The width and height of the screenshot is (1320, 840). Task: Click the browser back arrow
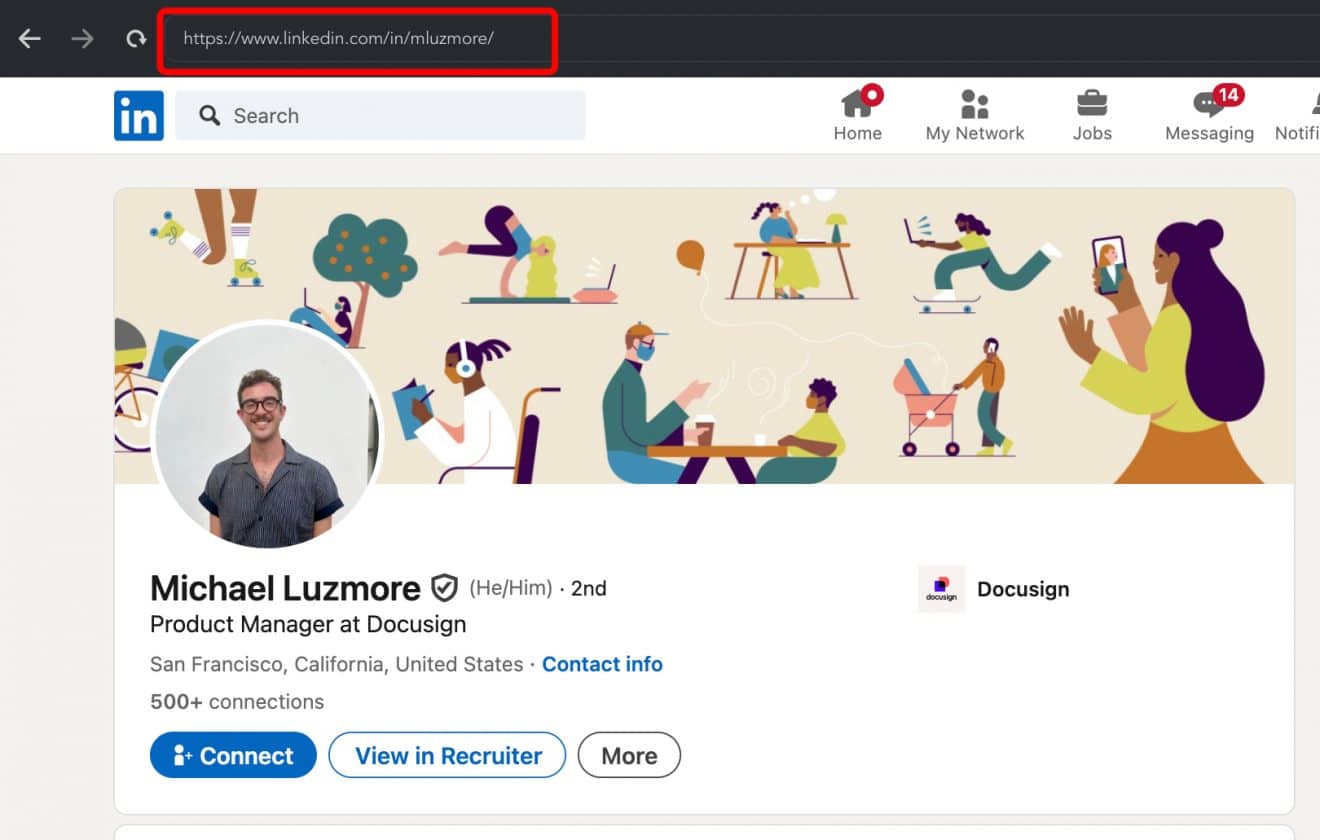pyautogui.click(x=29, y=38)
